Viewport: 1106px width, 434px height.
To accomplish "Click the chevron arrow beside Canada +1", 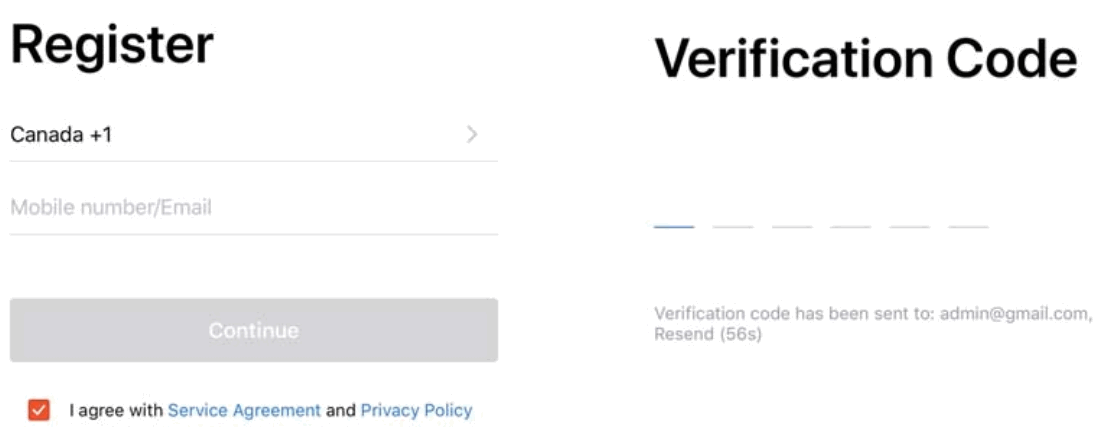I will [x=472, y=134].
